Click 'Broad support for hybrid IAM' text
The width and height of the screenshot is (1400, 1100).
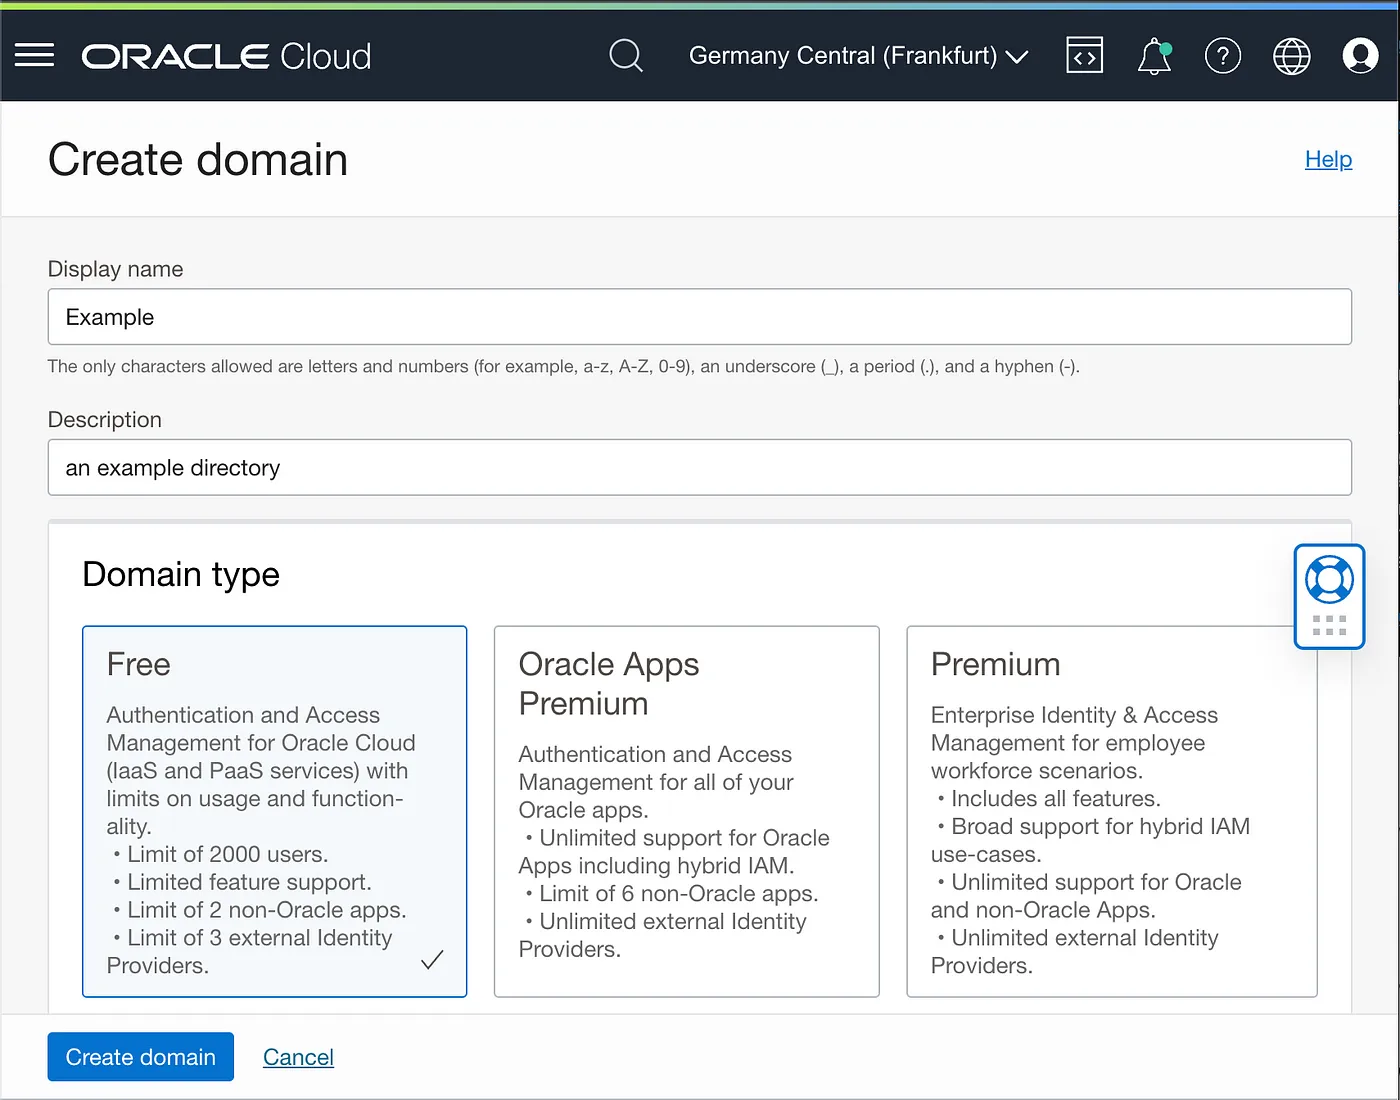tap(1101, 826)
